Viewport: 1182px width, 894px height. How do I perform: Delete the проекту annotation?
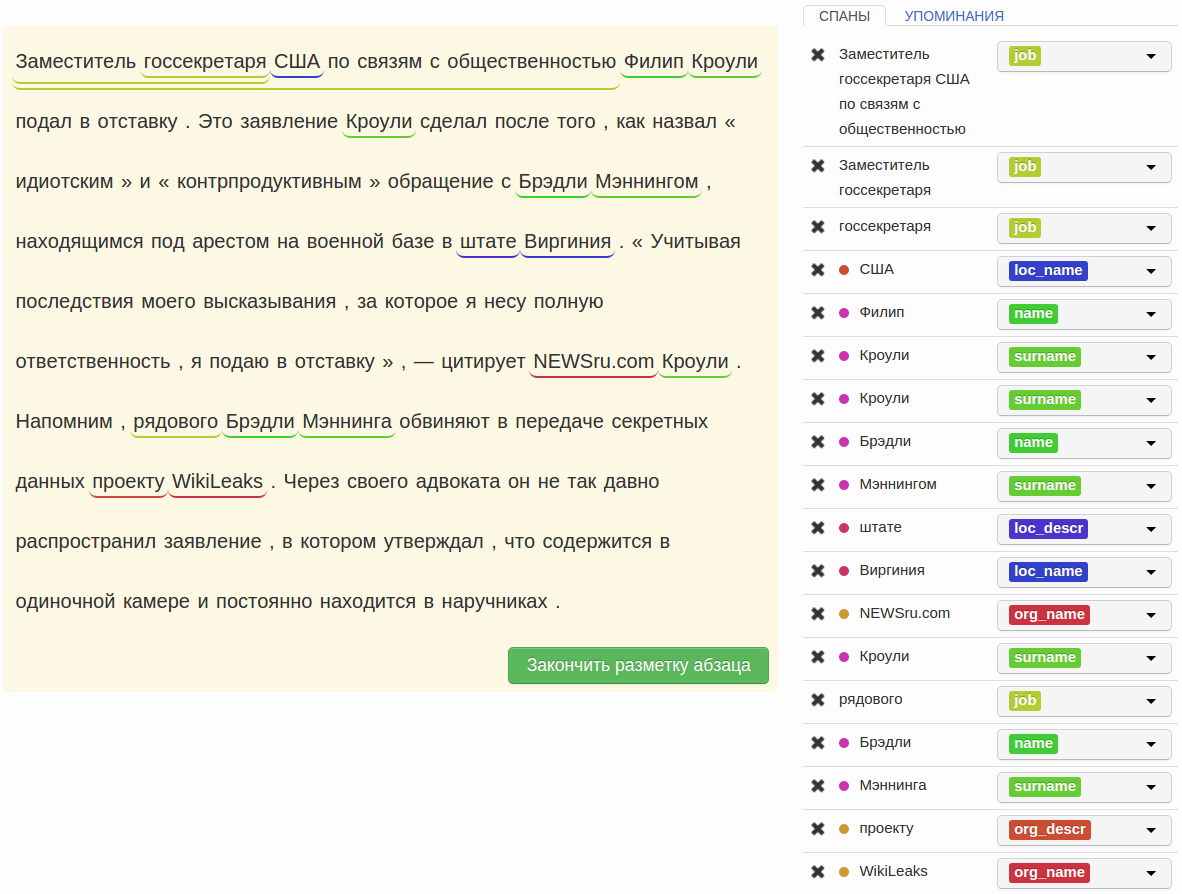[817, 828]
